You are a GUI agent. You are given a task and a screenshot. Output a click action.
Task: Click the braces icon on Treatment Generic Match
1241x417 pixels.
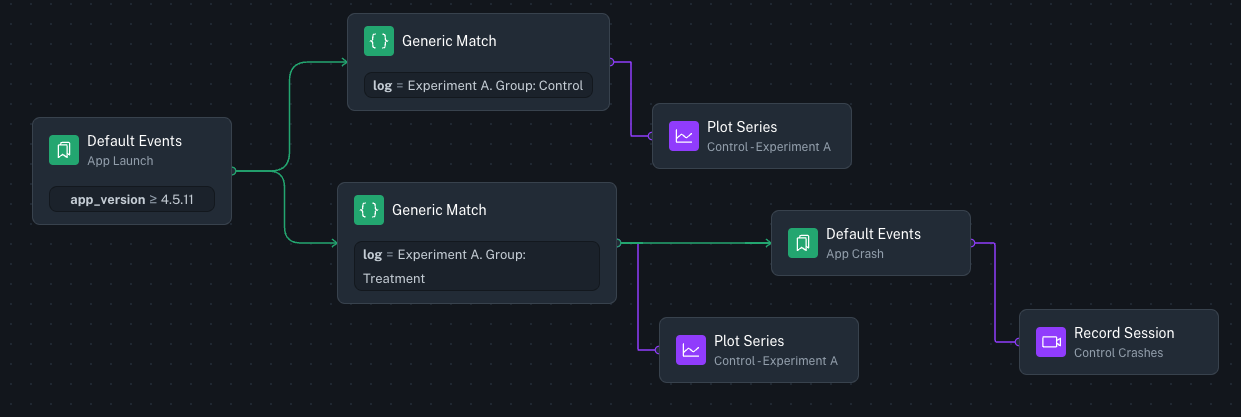(x=369, y=210)
